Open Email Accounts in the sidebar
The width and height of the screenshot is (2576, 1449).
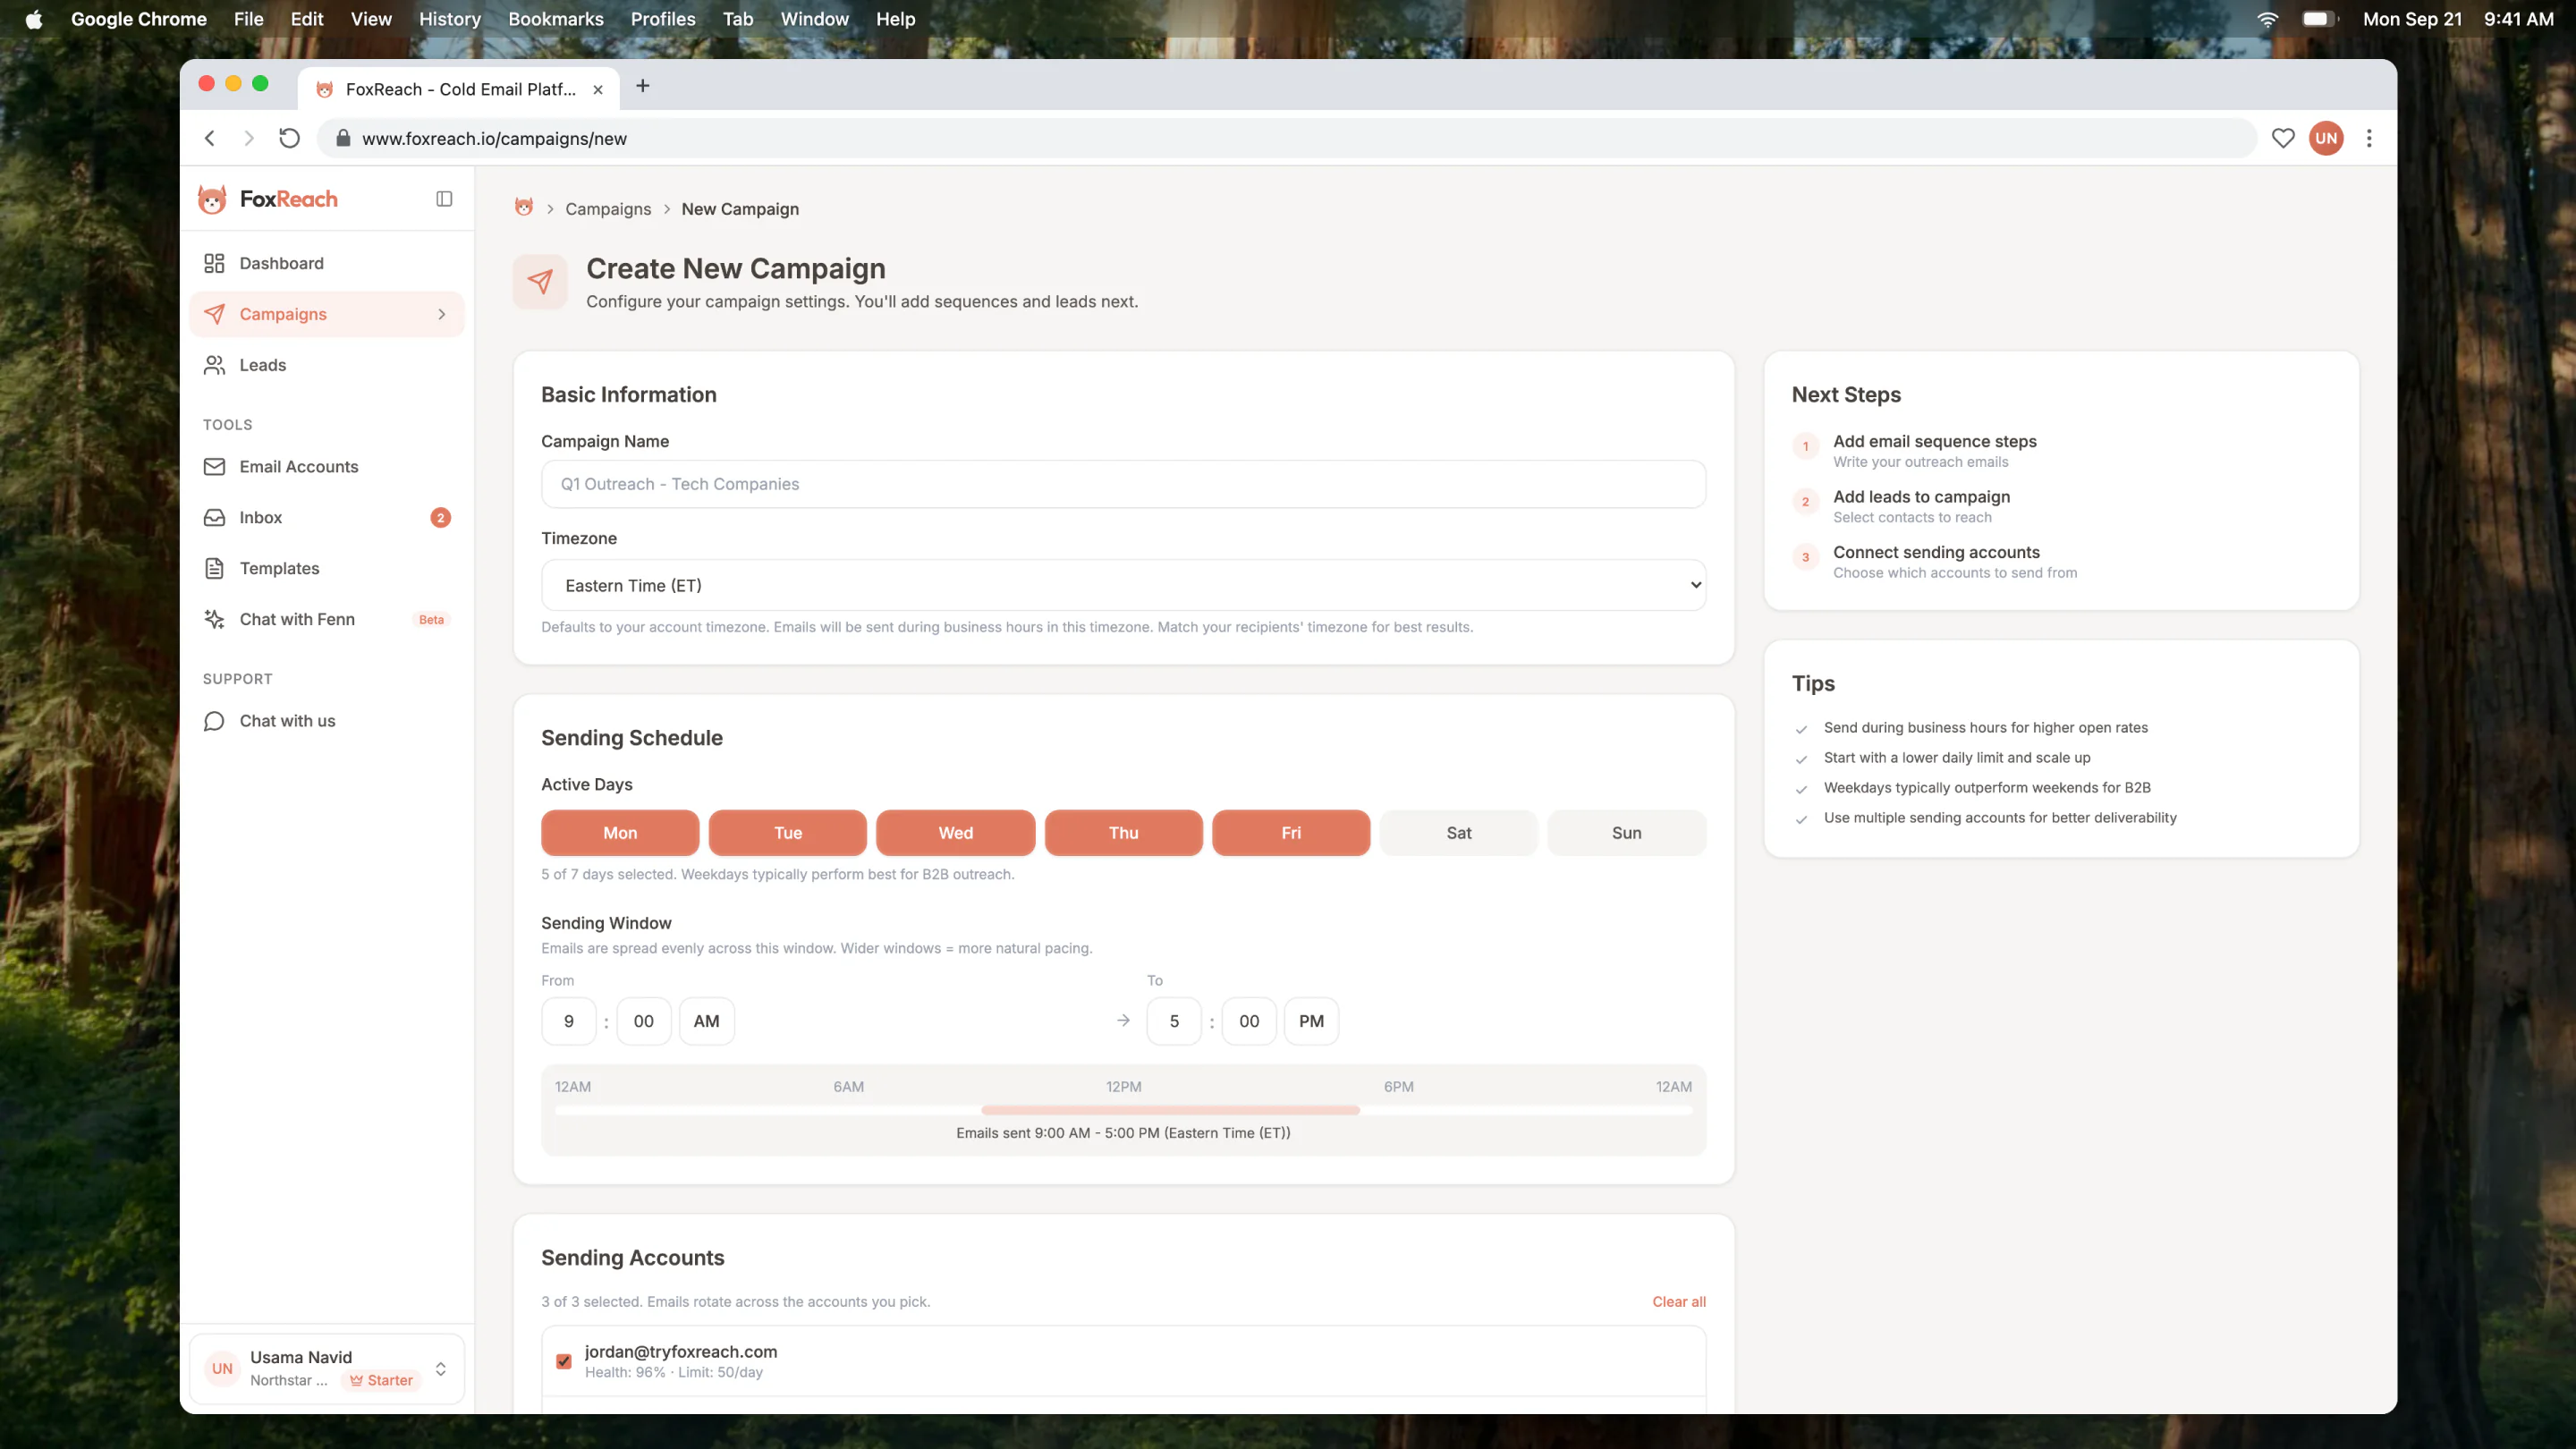coord(327,467)
